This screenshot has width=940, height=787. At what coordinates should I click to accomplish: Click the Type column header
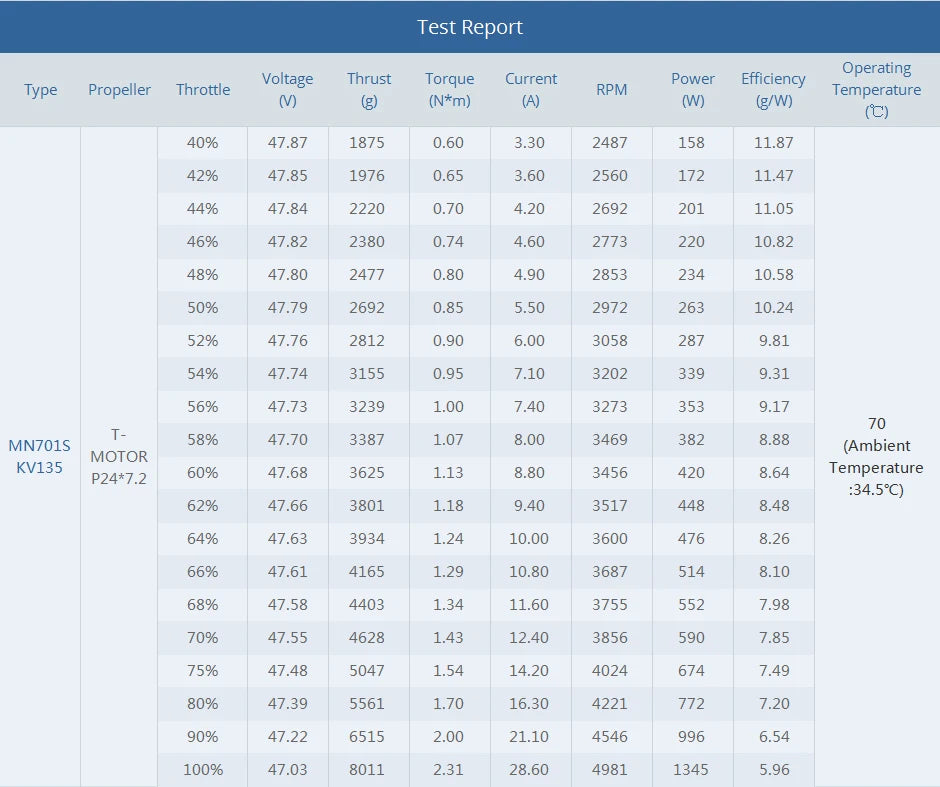[40, 90]
